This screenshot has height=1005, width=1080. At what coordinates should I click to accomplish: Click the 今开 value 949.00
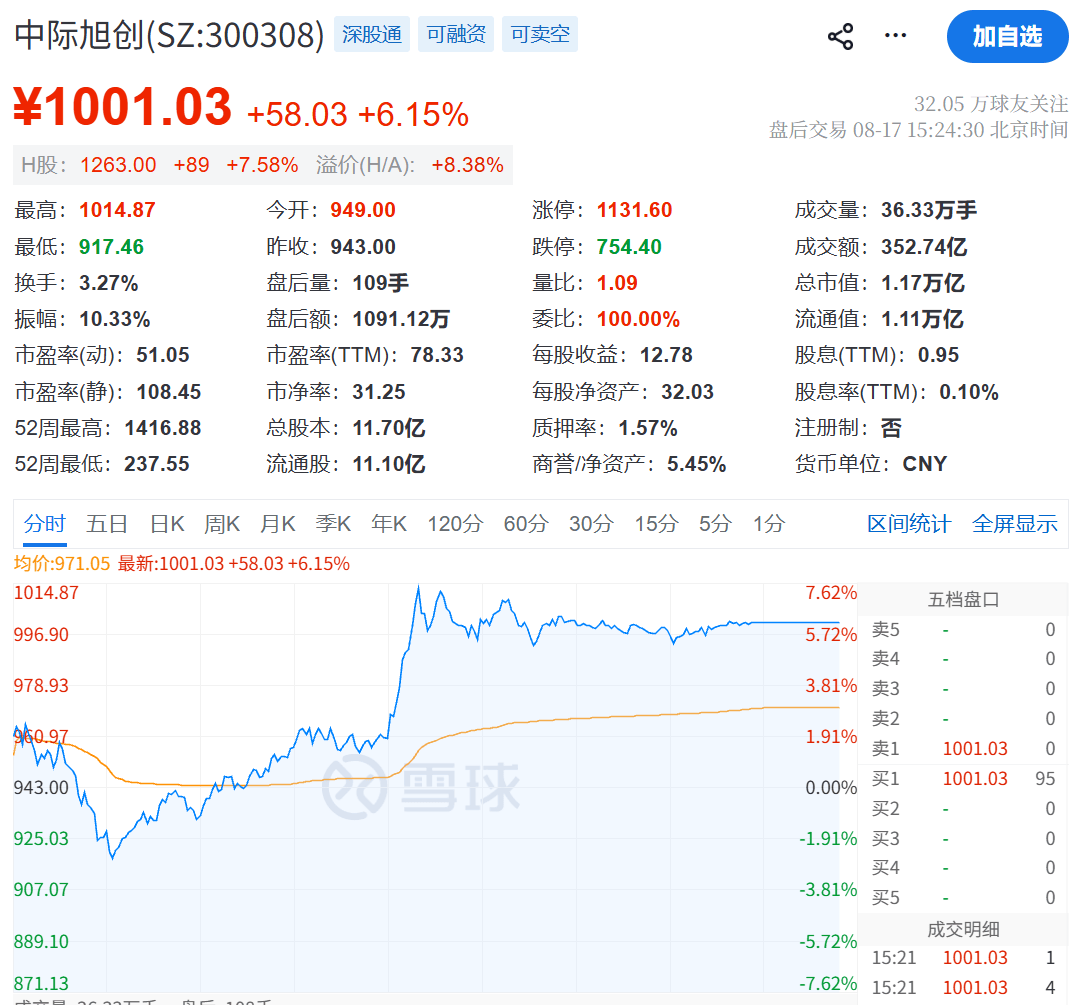[362, 210]
